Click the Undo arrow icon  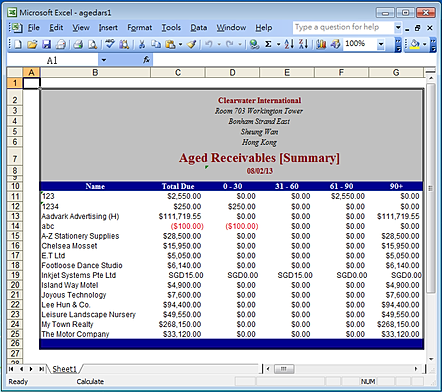(x=209, y=44)
